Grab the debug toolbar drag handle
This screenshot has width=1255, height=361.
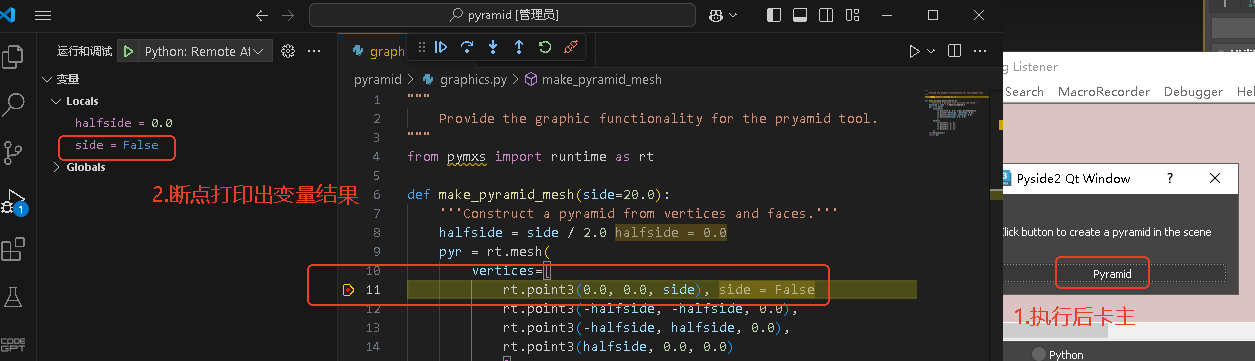(x=422, y=47)
